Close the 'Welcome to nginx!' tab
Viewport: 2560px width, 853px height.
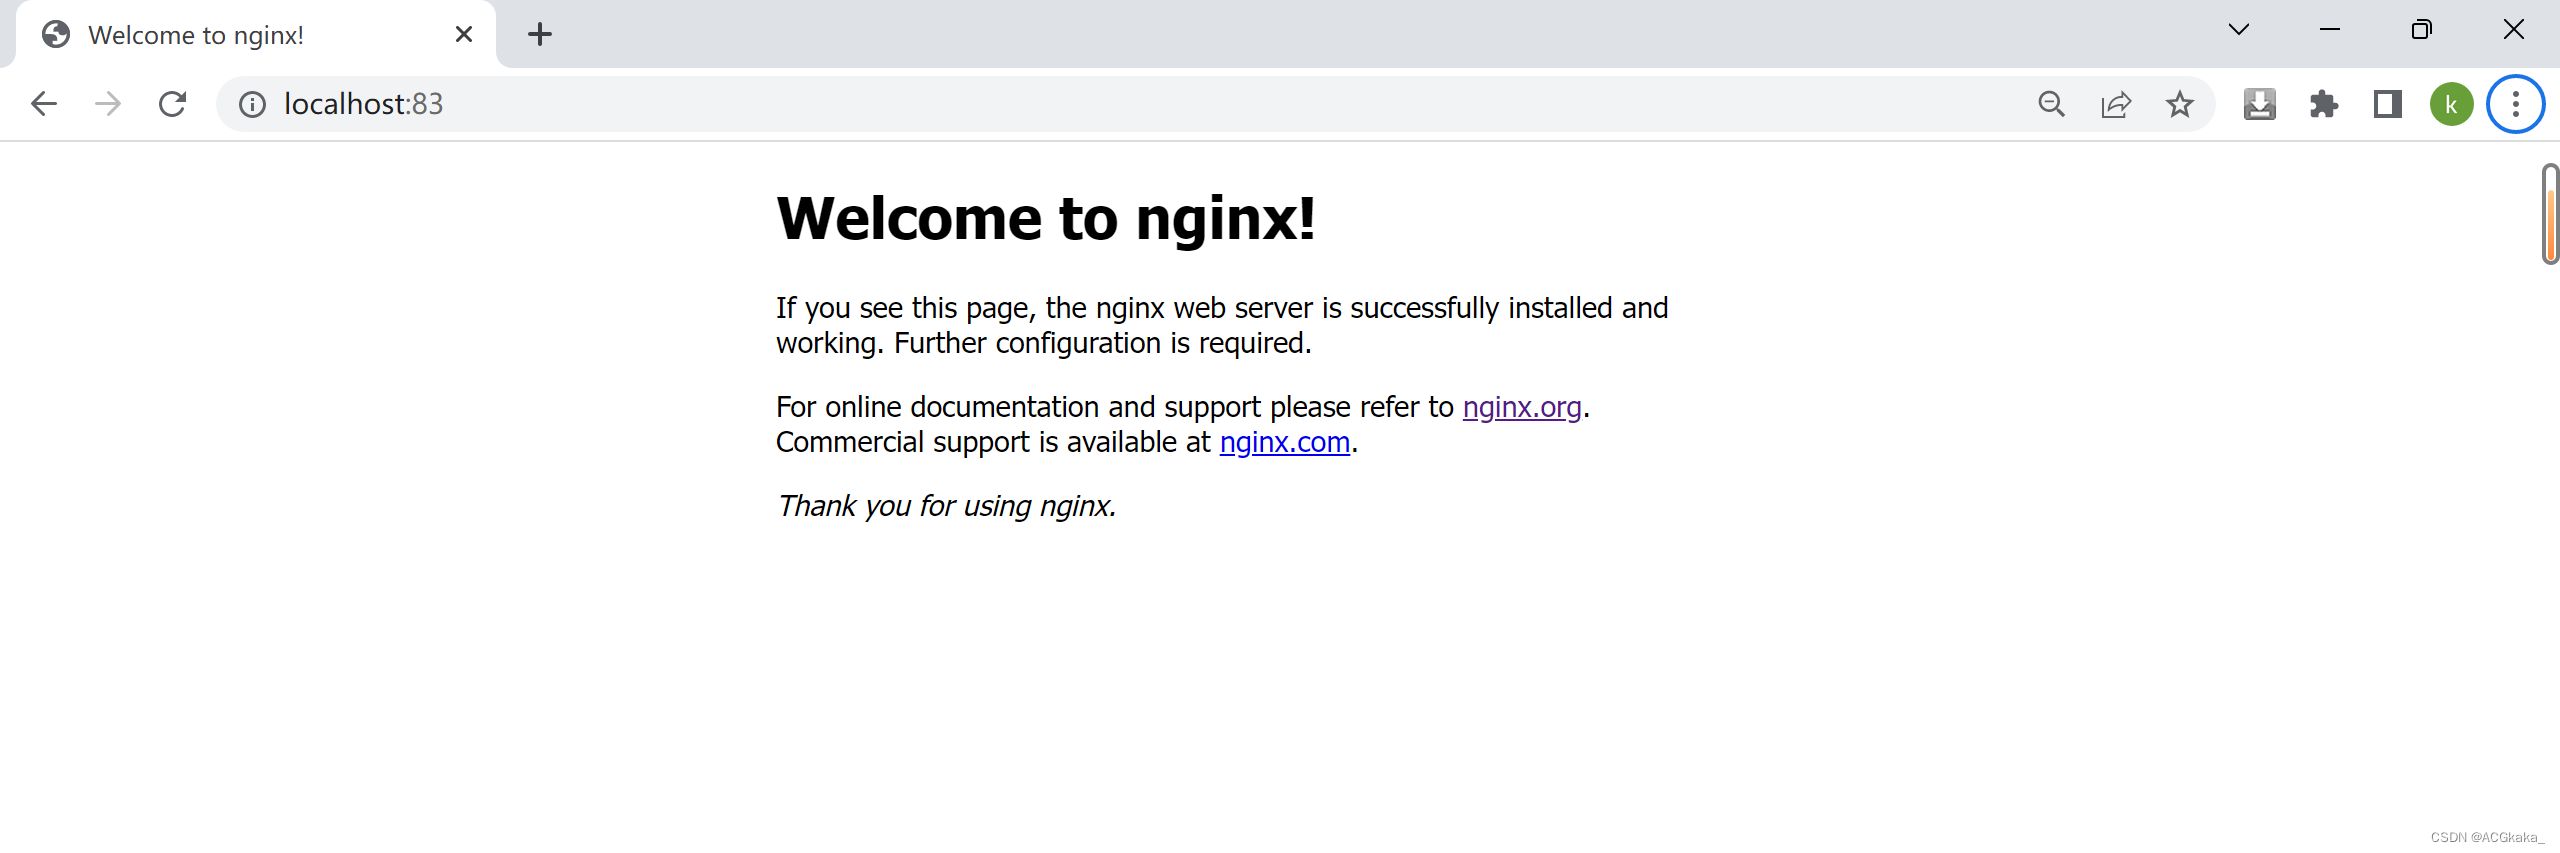pyautogui.click(x=464, y=35)
